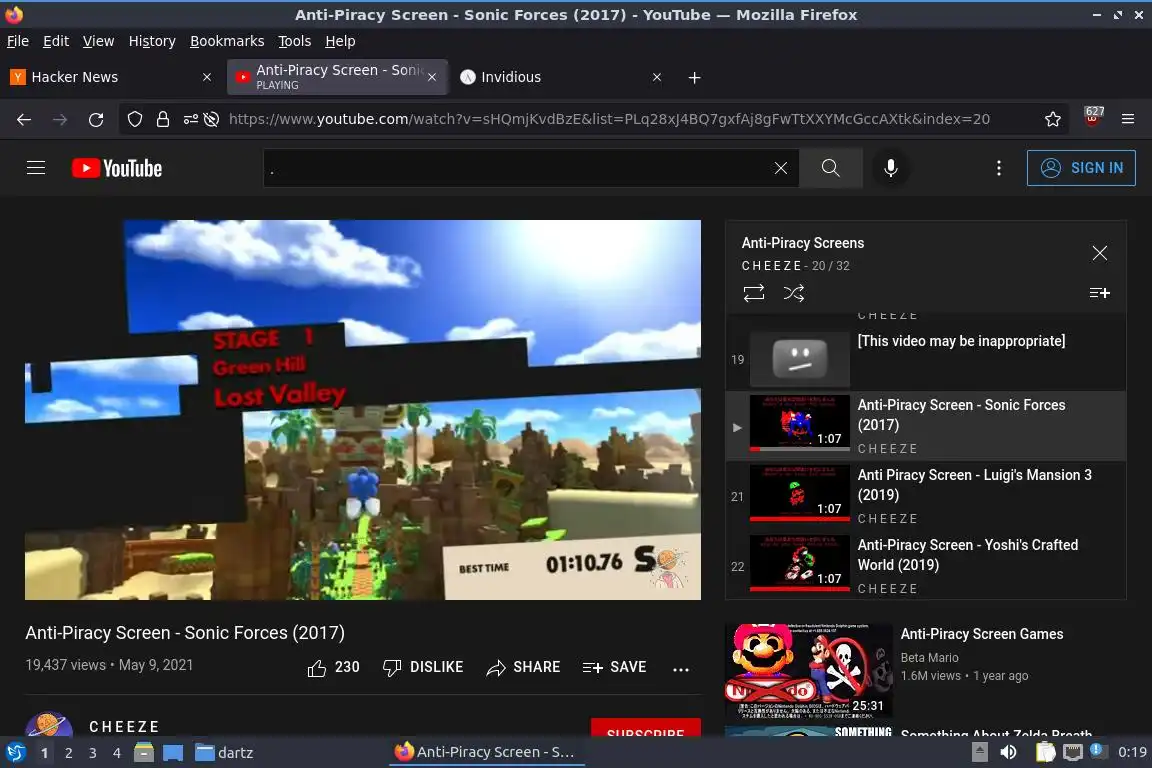
Task: Open the volume speaker tray icon
Action: [x=1008, y=752]
